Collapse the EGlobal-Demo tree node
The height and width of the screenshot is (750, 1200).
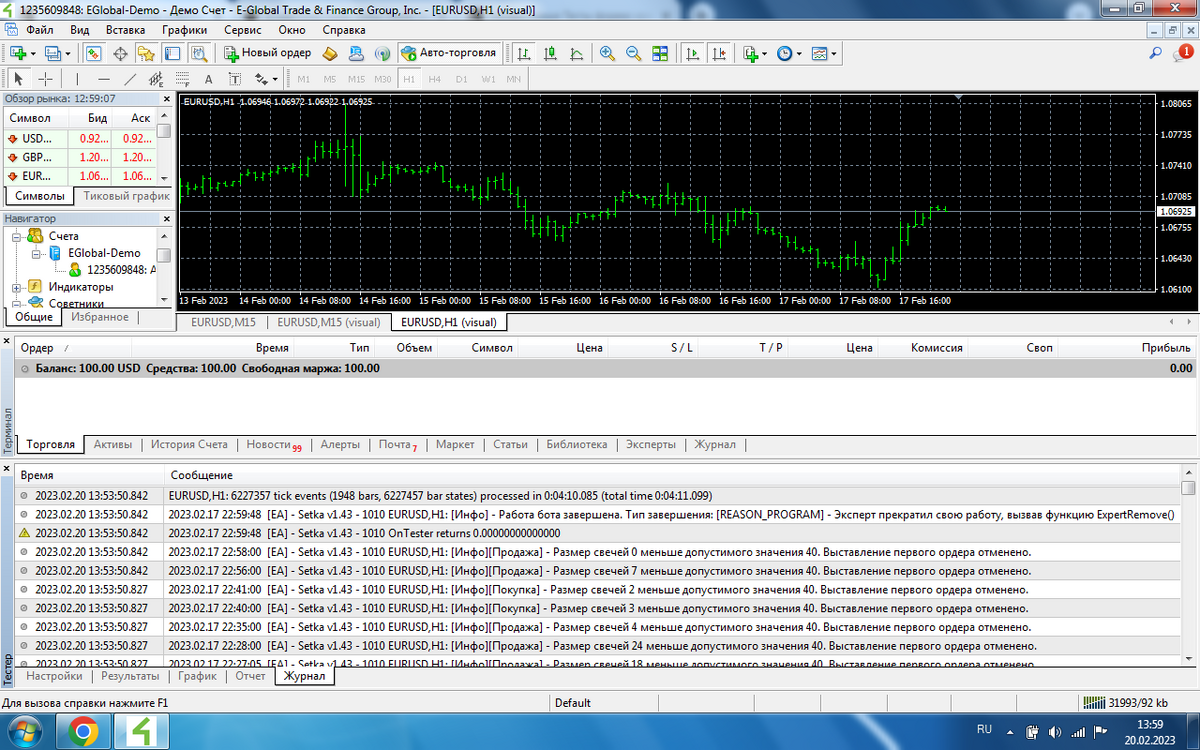point(36,253)
